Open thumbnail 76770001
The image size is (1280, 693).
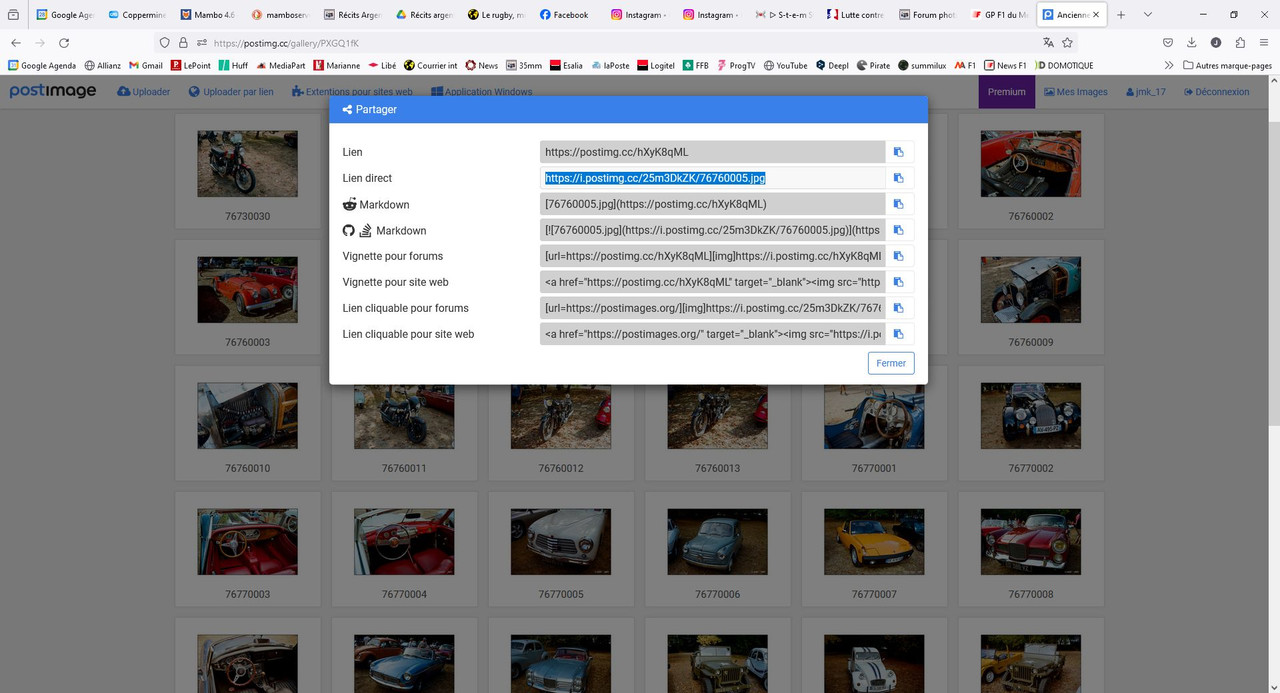[x=874, y=416]
